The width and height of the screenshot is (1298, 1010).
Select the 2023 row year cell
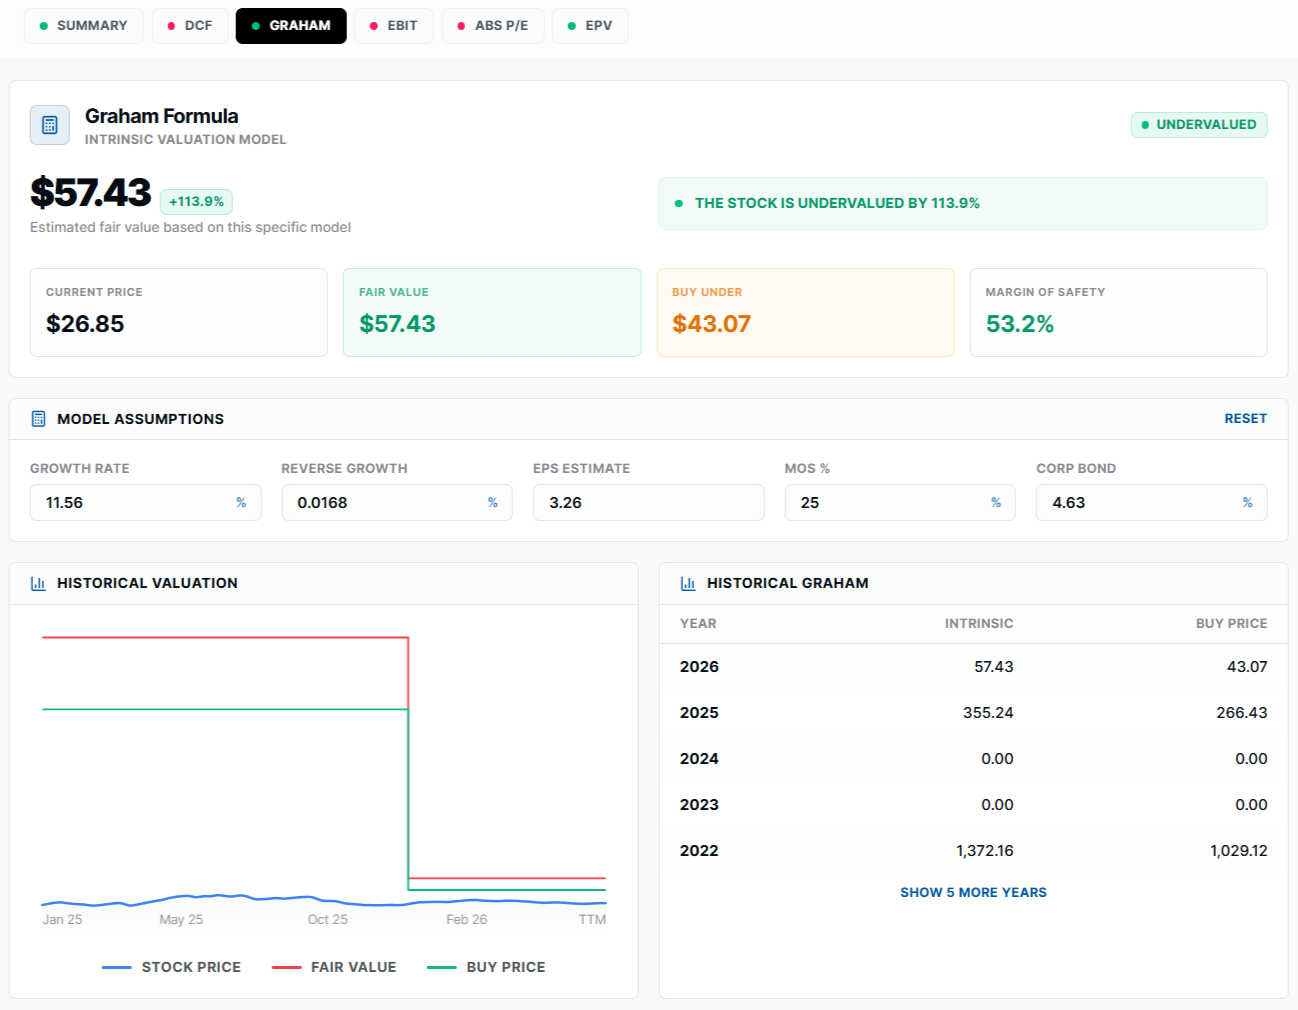pos(699,805)
